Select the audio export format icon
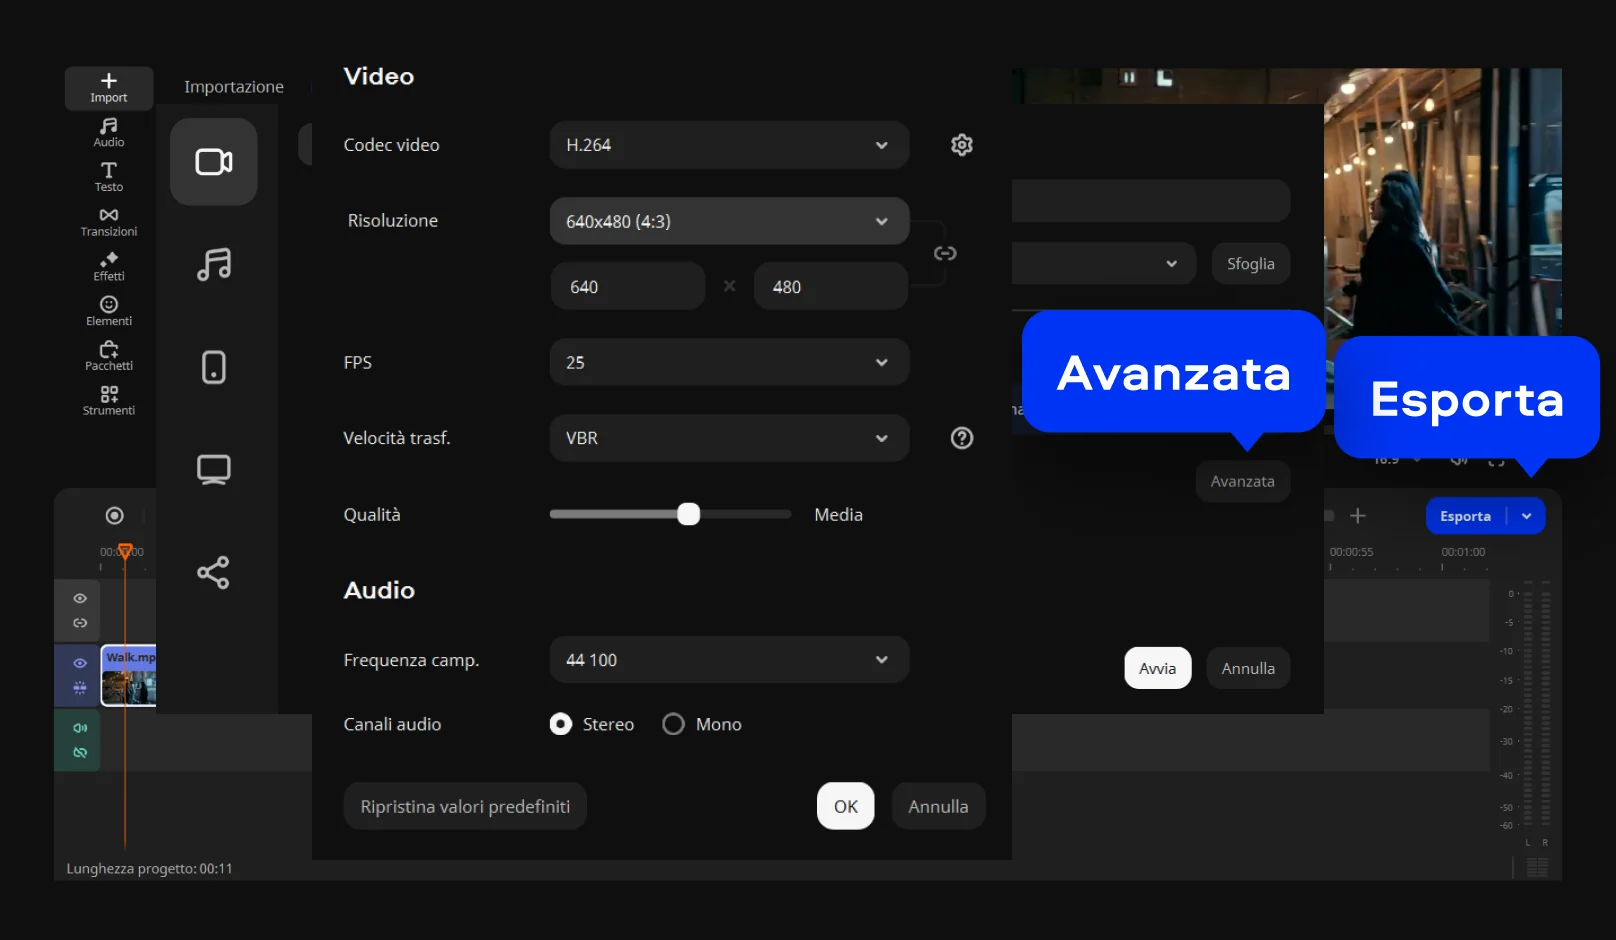This screenshot has height=940, width=1616. (213, 265)
